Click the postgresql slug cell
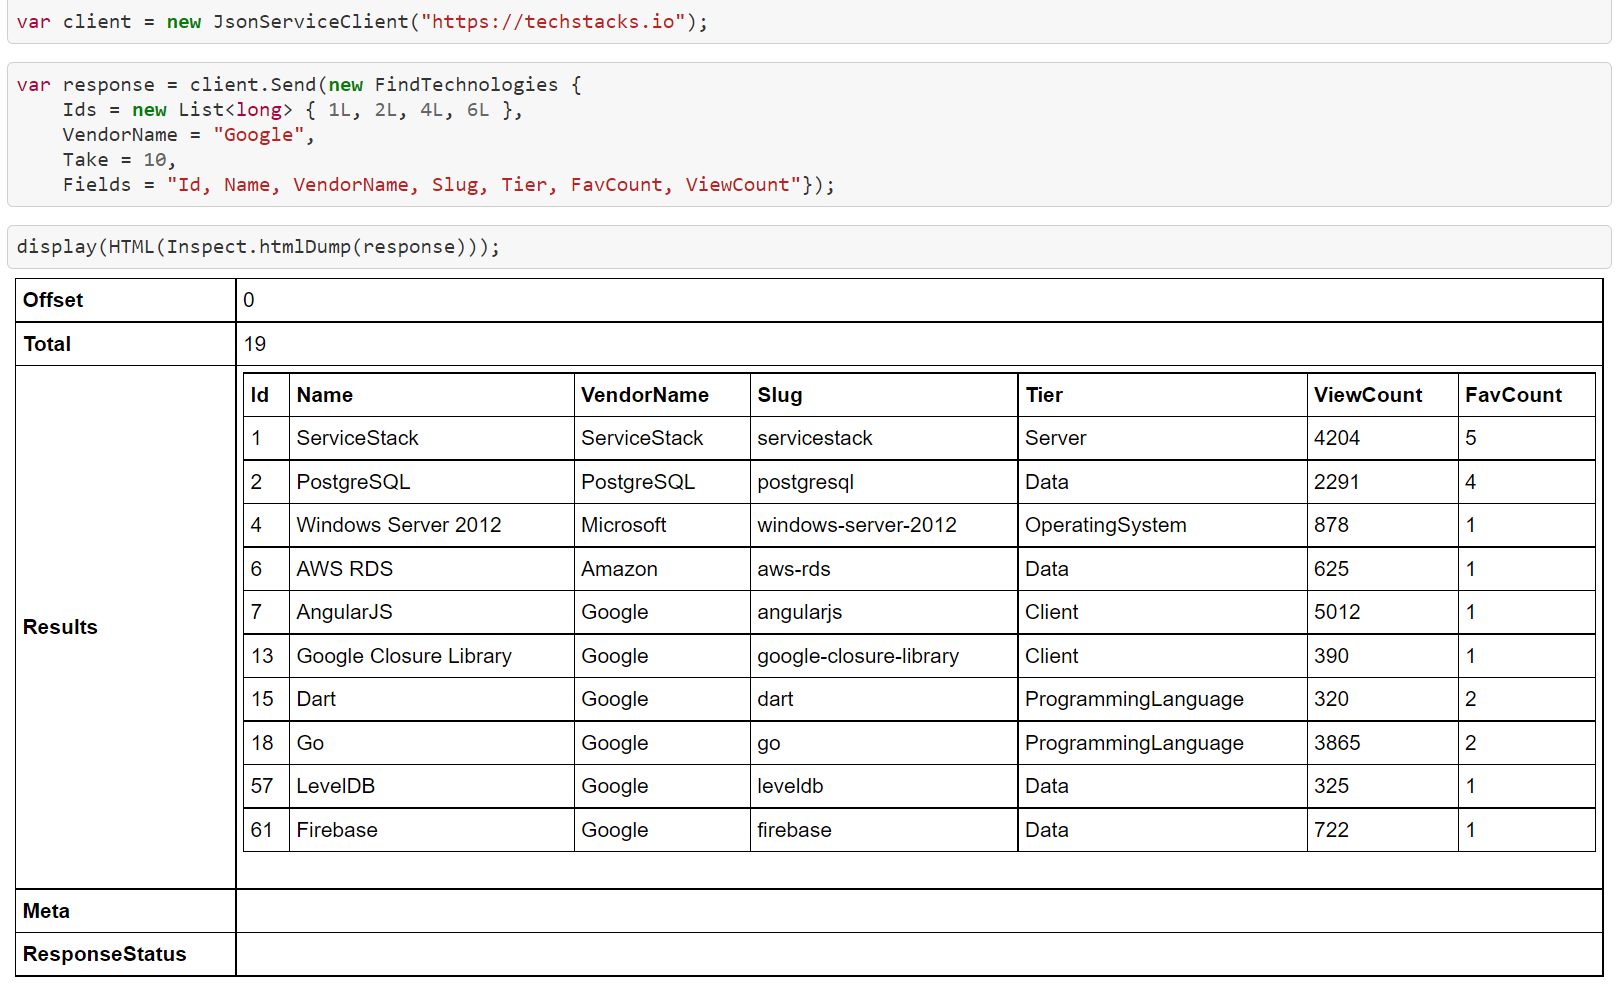The height and width of the screenshot is (987, 1618). 884,482
